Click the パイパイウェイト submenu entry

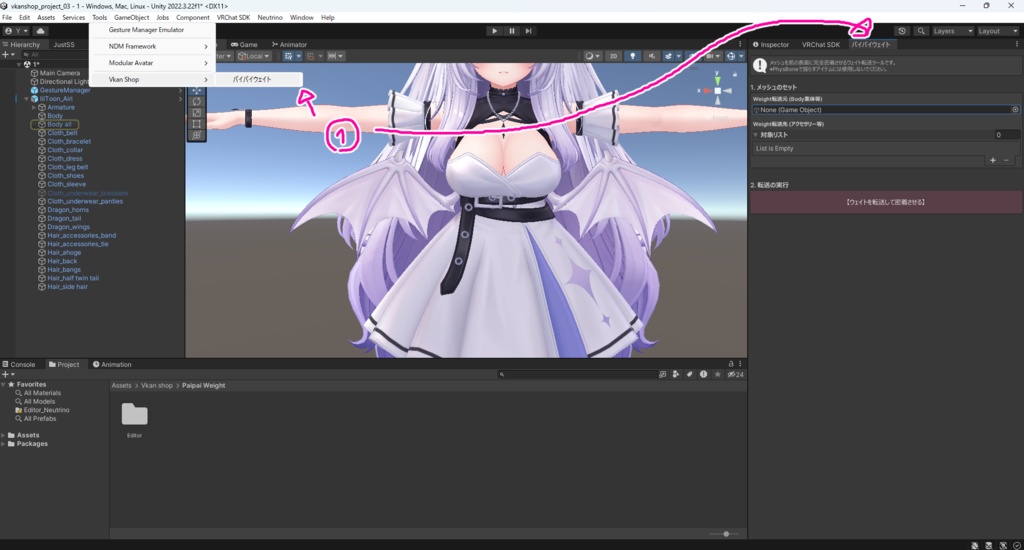pos(257,79)
